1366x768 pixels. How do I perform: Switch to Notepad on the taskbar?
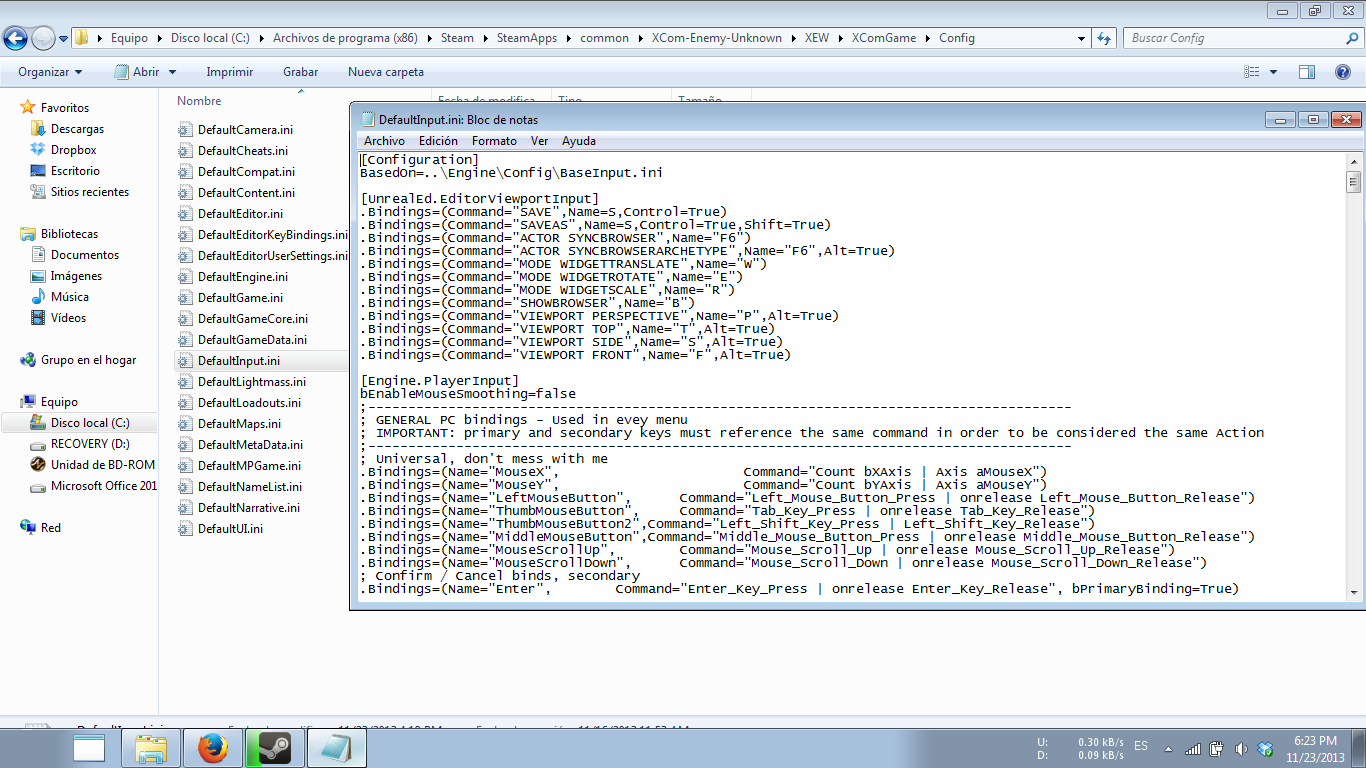[x=335, y=748]
